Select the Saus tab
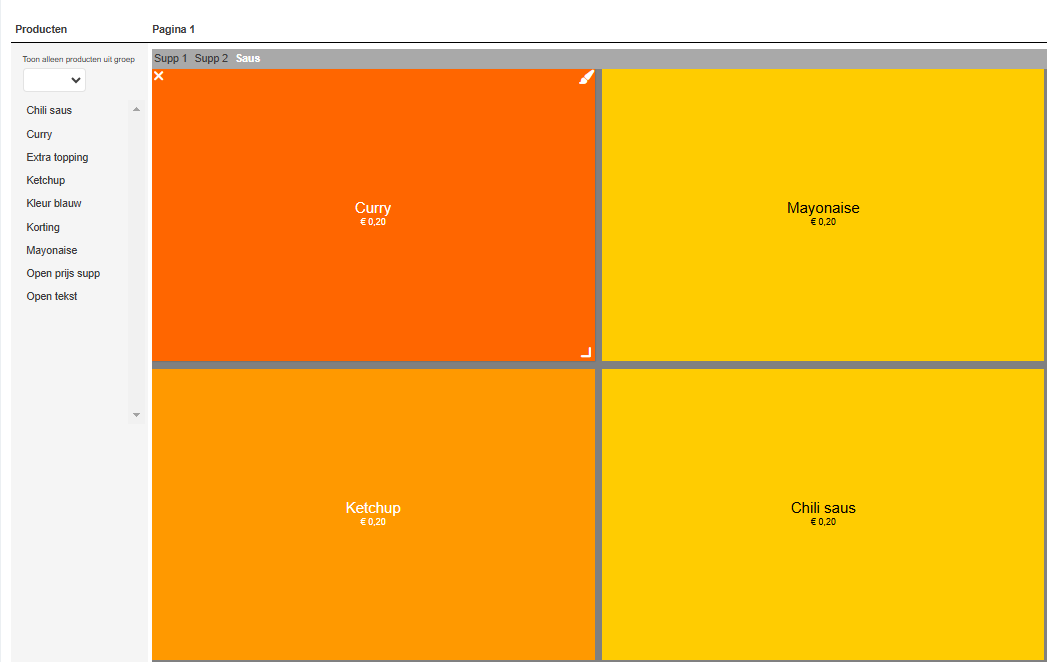This screenshot has width=1047, height=662. (248, 58)
